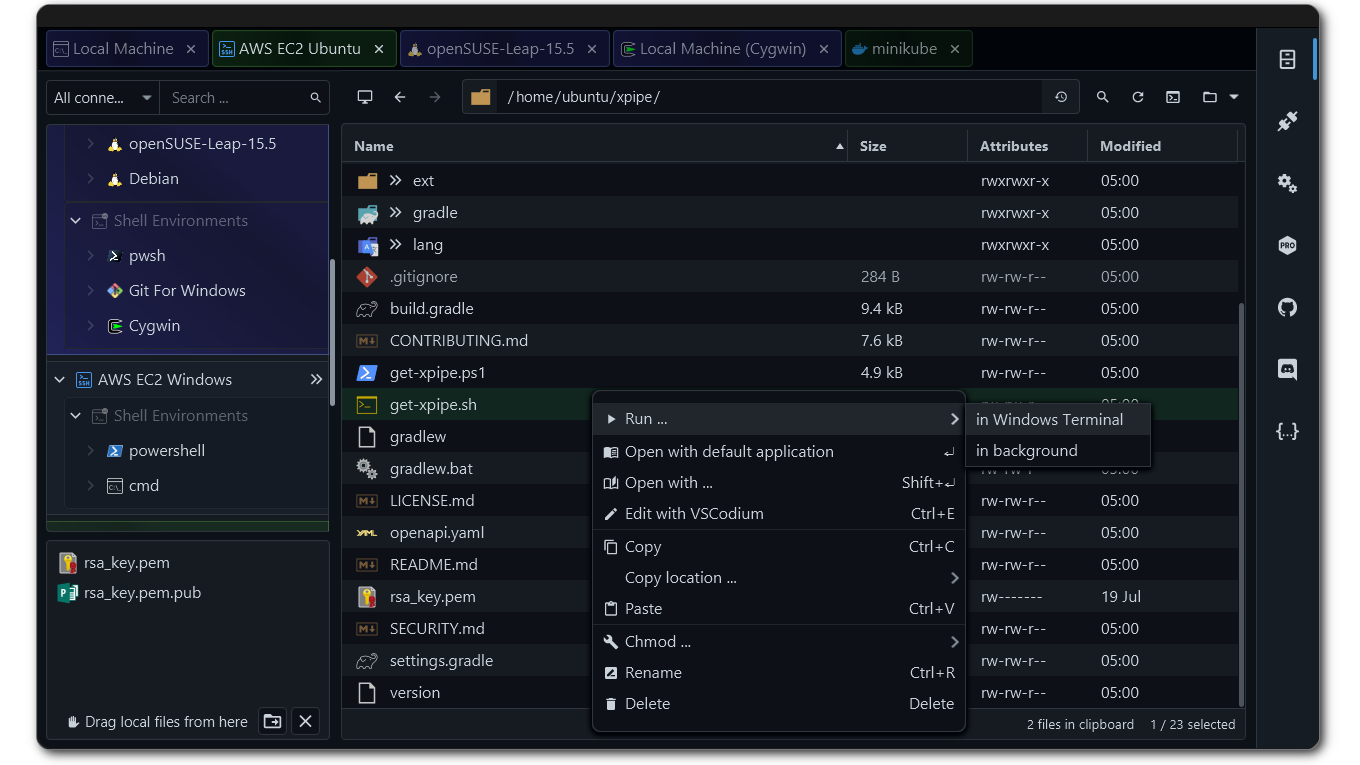Viewport: 1360px width, 765px height.
Task: Go back with the left arrow
Action: (400, 97)
